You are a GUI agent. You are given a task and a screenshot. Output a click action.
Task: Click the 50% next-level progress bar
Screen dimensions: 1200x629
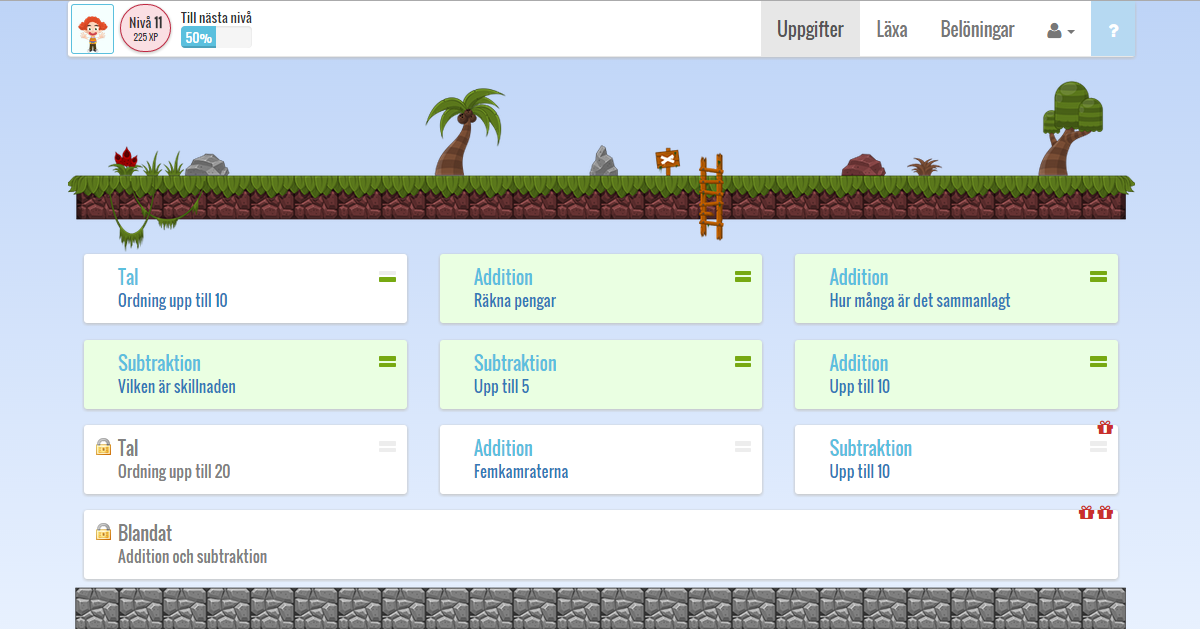[x=216, y=38]
